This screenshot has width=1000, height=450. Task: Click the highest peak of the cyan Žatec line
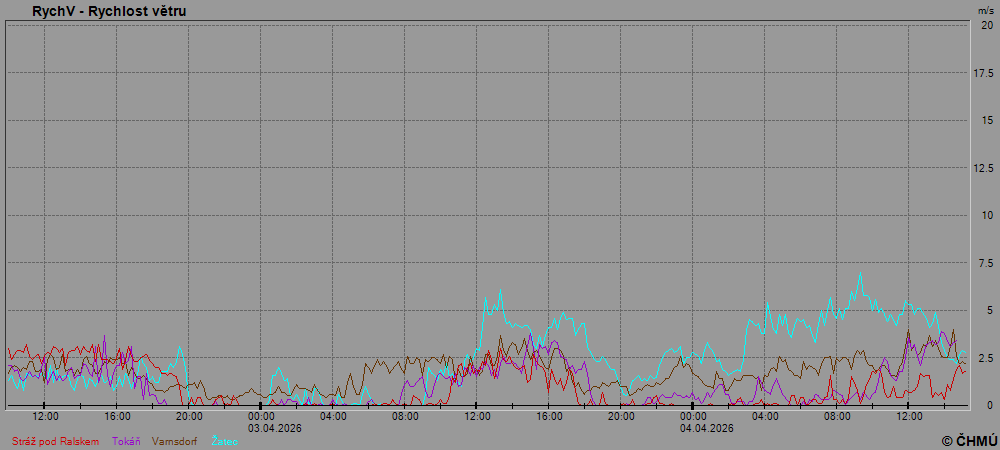(860, 273)
